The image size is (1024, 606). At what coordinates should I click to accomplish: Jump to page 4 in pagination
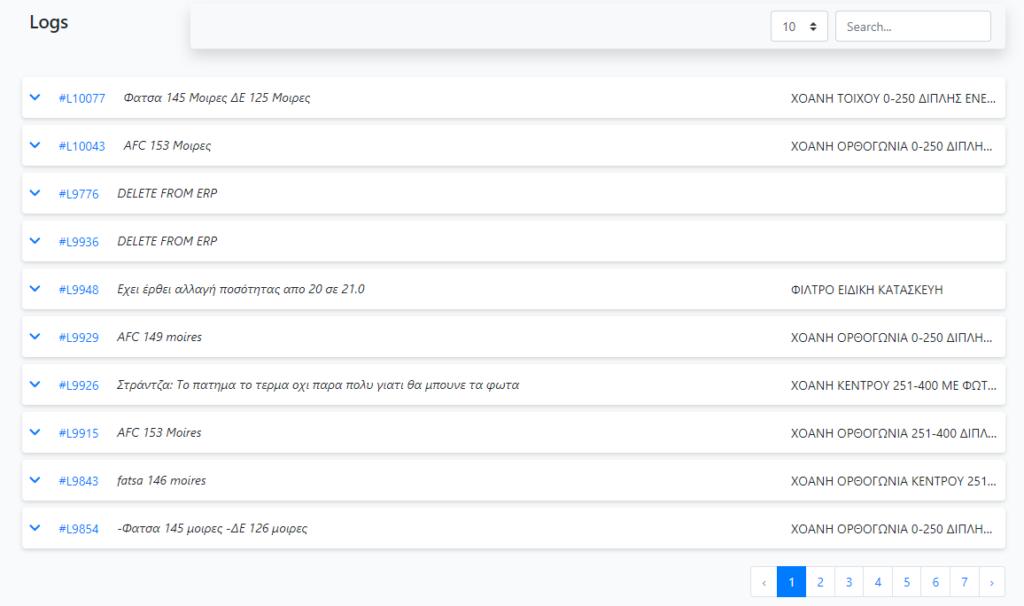coord(877,581)
